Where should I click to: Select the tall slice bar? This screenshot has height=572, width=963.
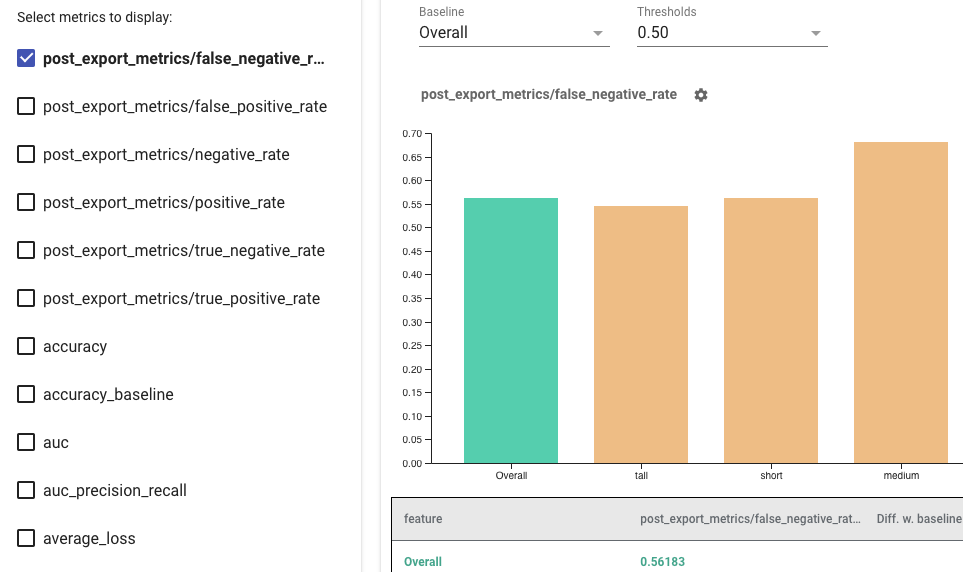click(x=641, y=334)
